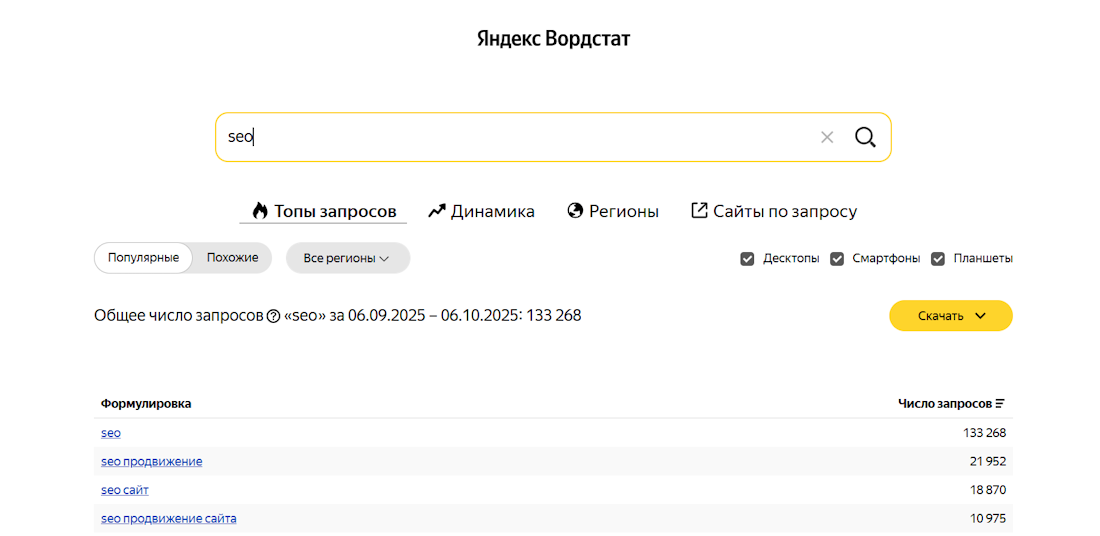
Task: Click the magnifying glass search icon
Action: tap(865, 137)
